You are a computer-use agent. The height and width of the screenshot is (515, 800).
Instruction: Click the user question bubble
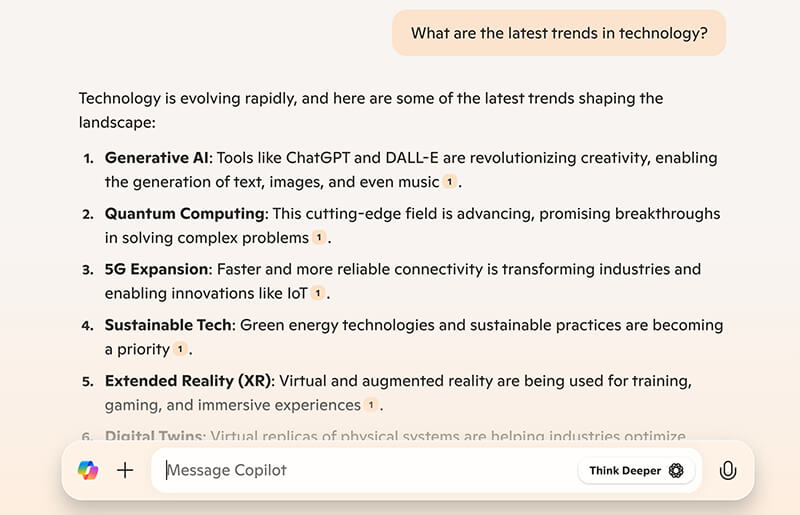click(559, 33)
